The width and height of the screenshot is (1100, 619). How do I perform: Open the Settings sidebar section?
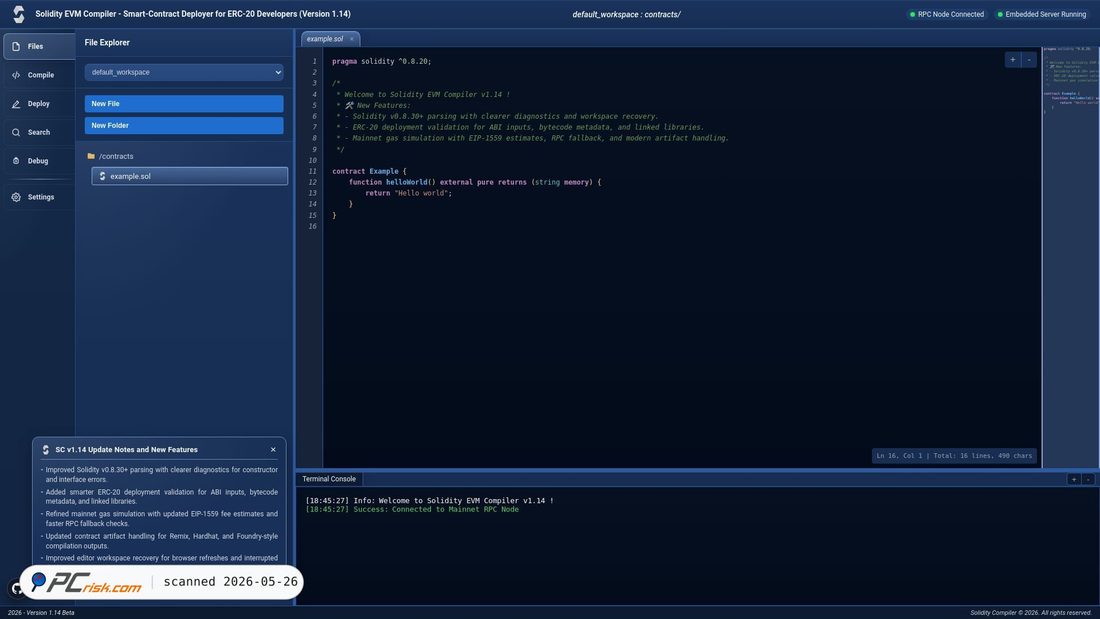tap(39, 197)
